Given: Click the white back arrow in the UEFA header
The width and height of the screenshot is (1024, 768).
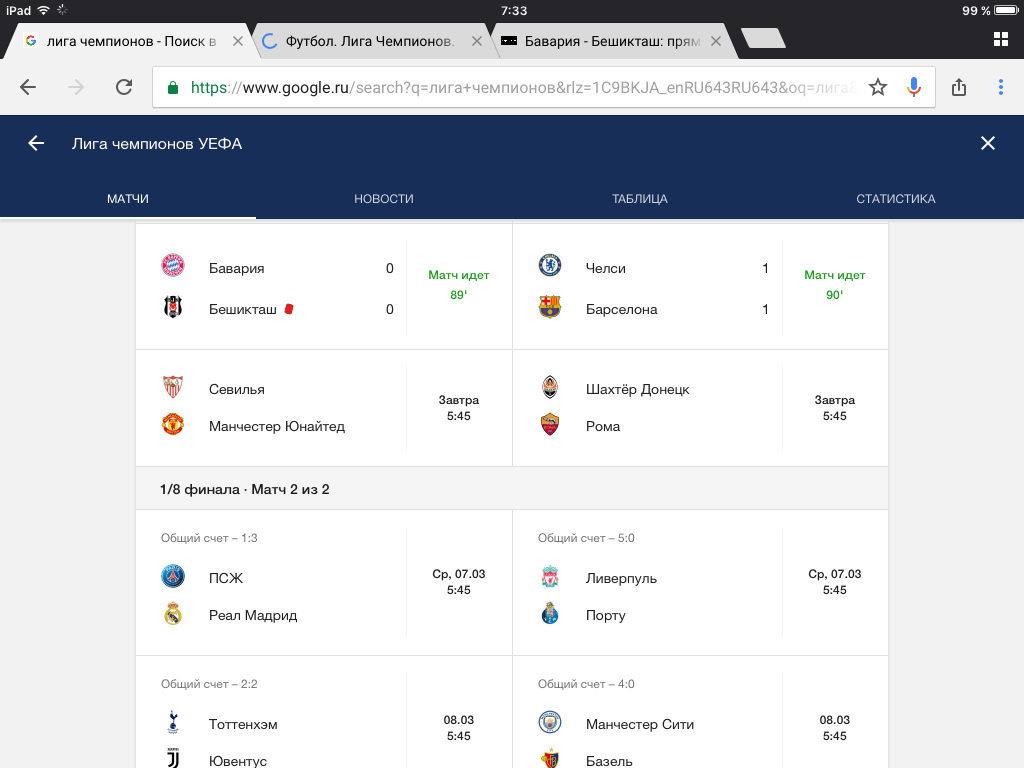Looking at the screenshot, I should click(36, 143).
